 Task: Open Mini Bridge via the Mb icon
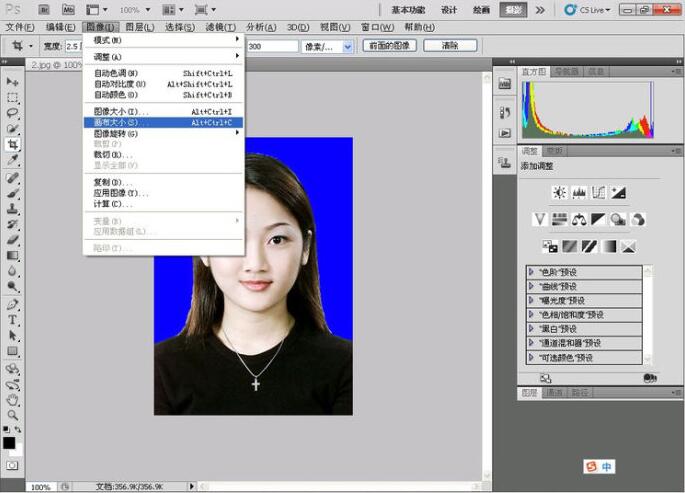tap(69, 9)
